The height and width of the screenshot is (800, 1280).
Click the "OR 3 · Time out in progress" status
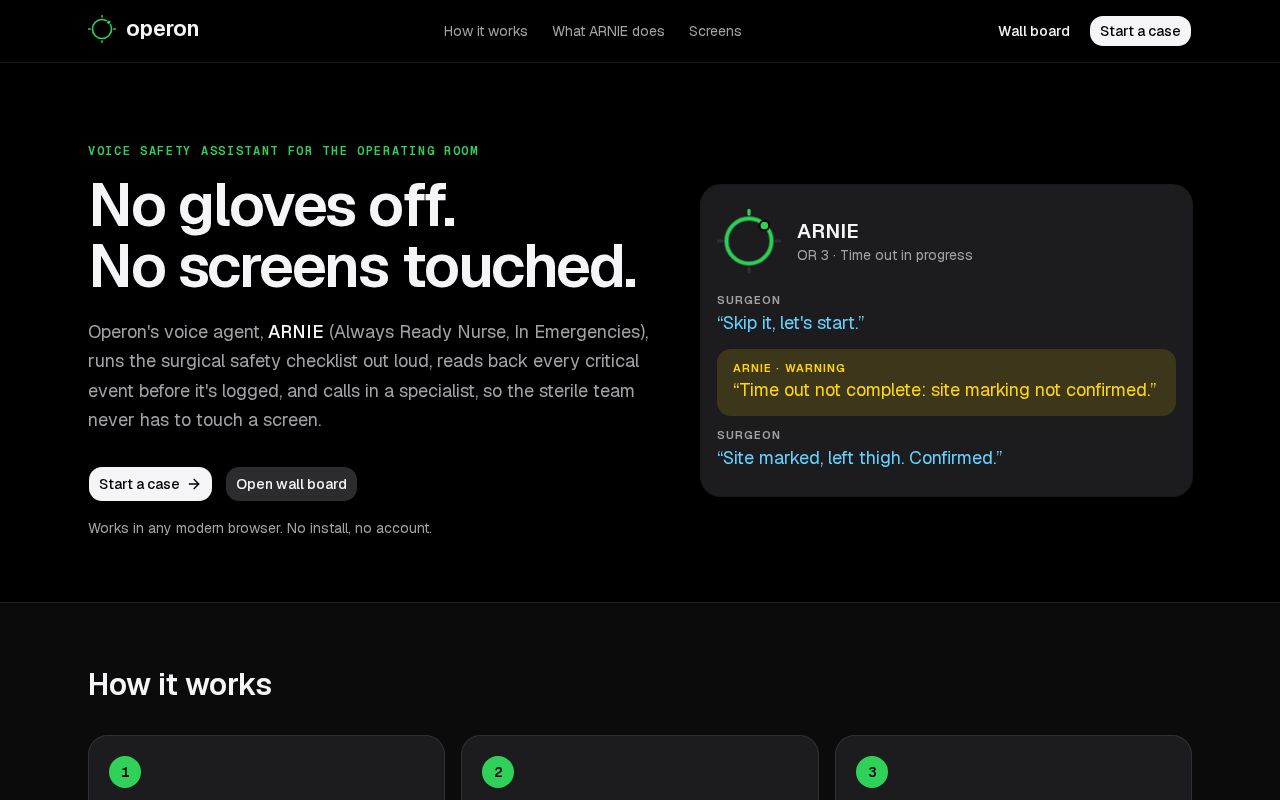point(884,255)
